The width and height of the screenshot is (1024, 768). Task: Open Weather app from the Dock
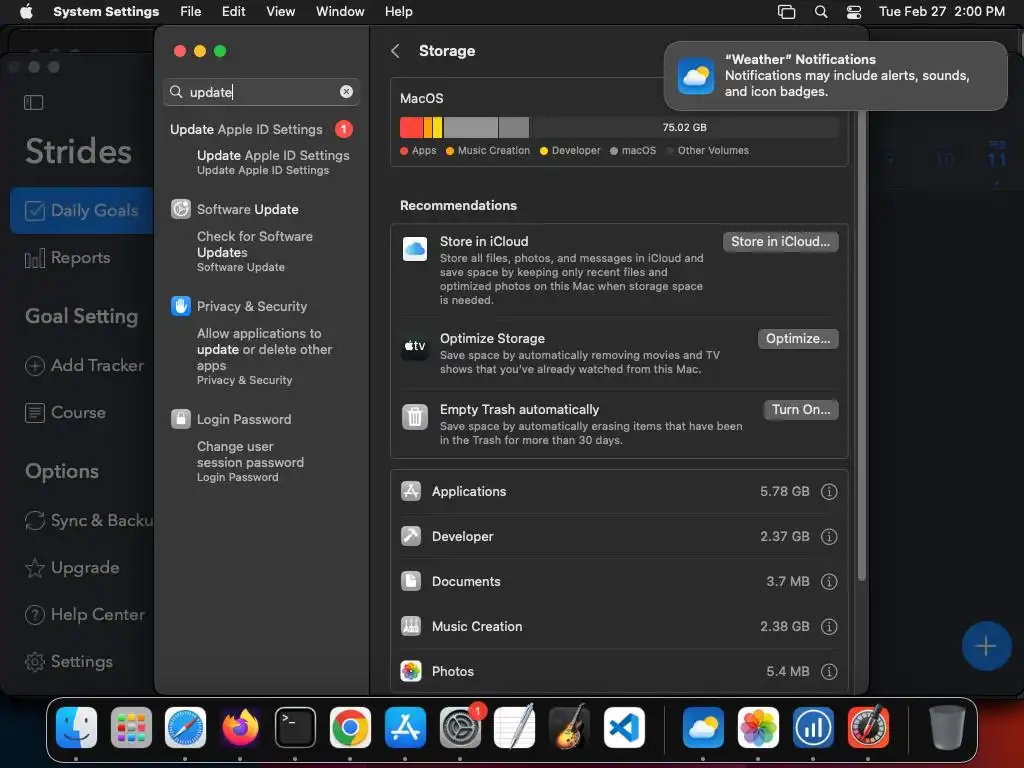pyautogui.click(x=703, y=728)
